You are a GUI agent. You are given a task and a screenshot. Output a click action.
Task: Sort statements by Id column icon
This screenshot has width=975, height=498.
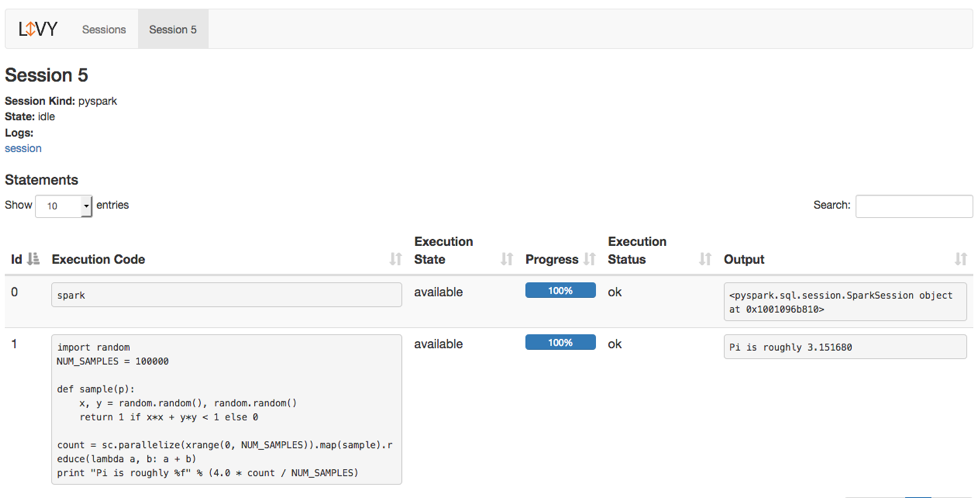33,259
